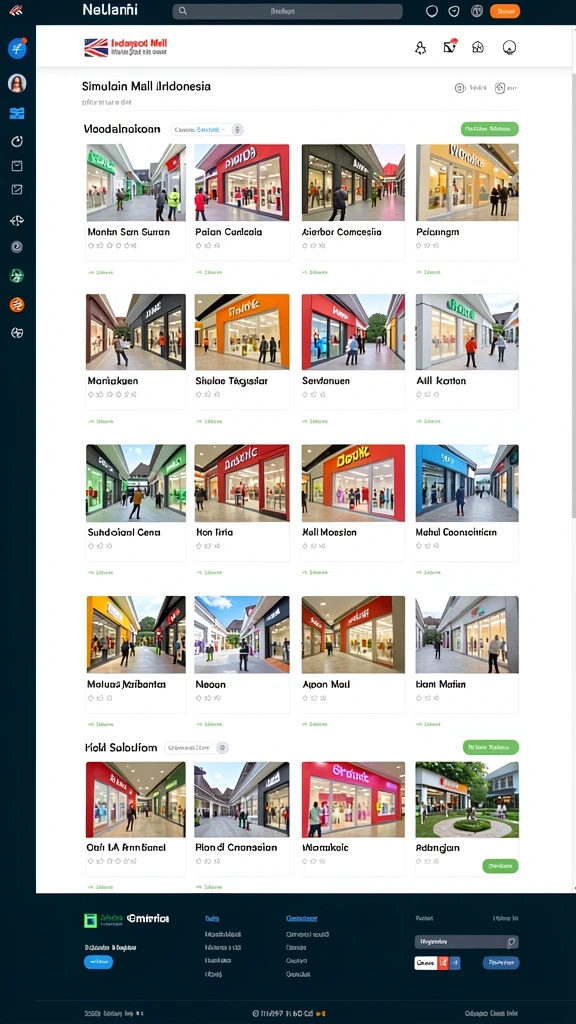Open the Palan Canlcala store thumbnail
Screen dimensions: 576x1024
tap(242, 182)
